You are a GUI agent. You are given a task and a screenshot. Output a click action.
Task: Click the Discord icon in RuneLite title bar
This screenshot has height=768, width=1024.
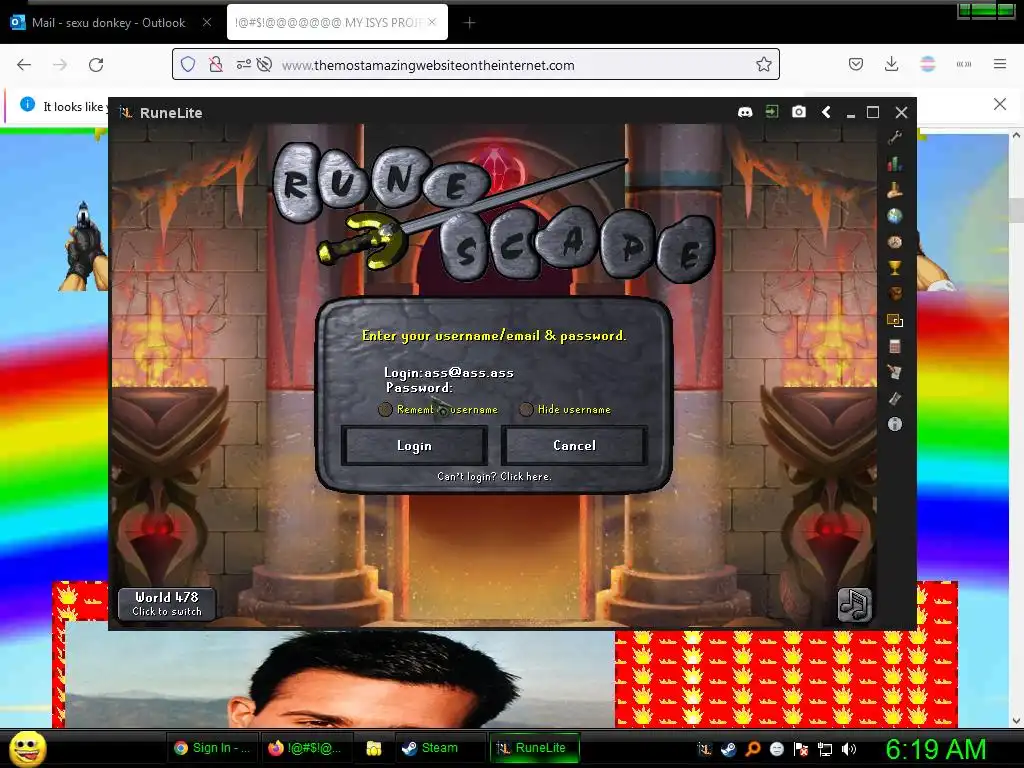744,112
